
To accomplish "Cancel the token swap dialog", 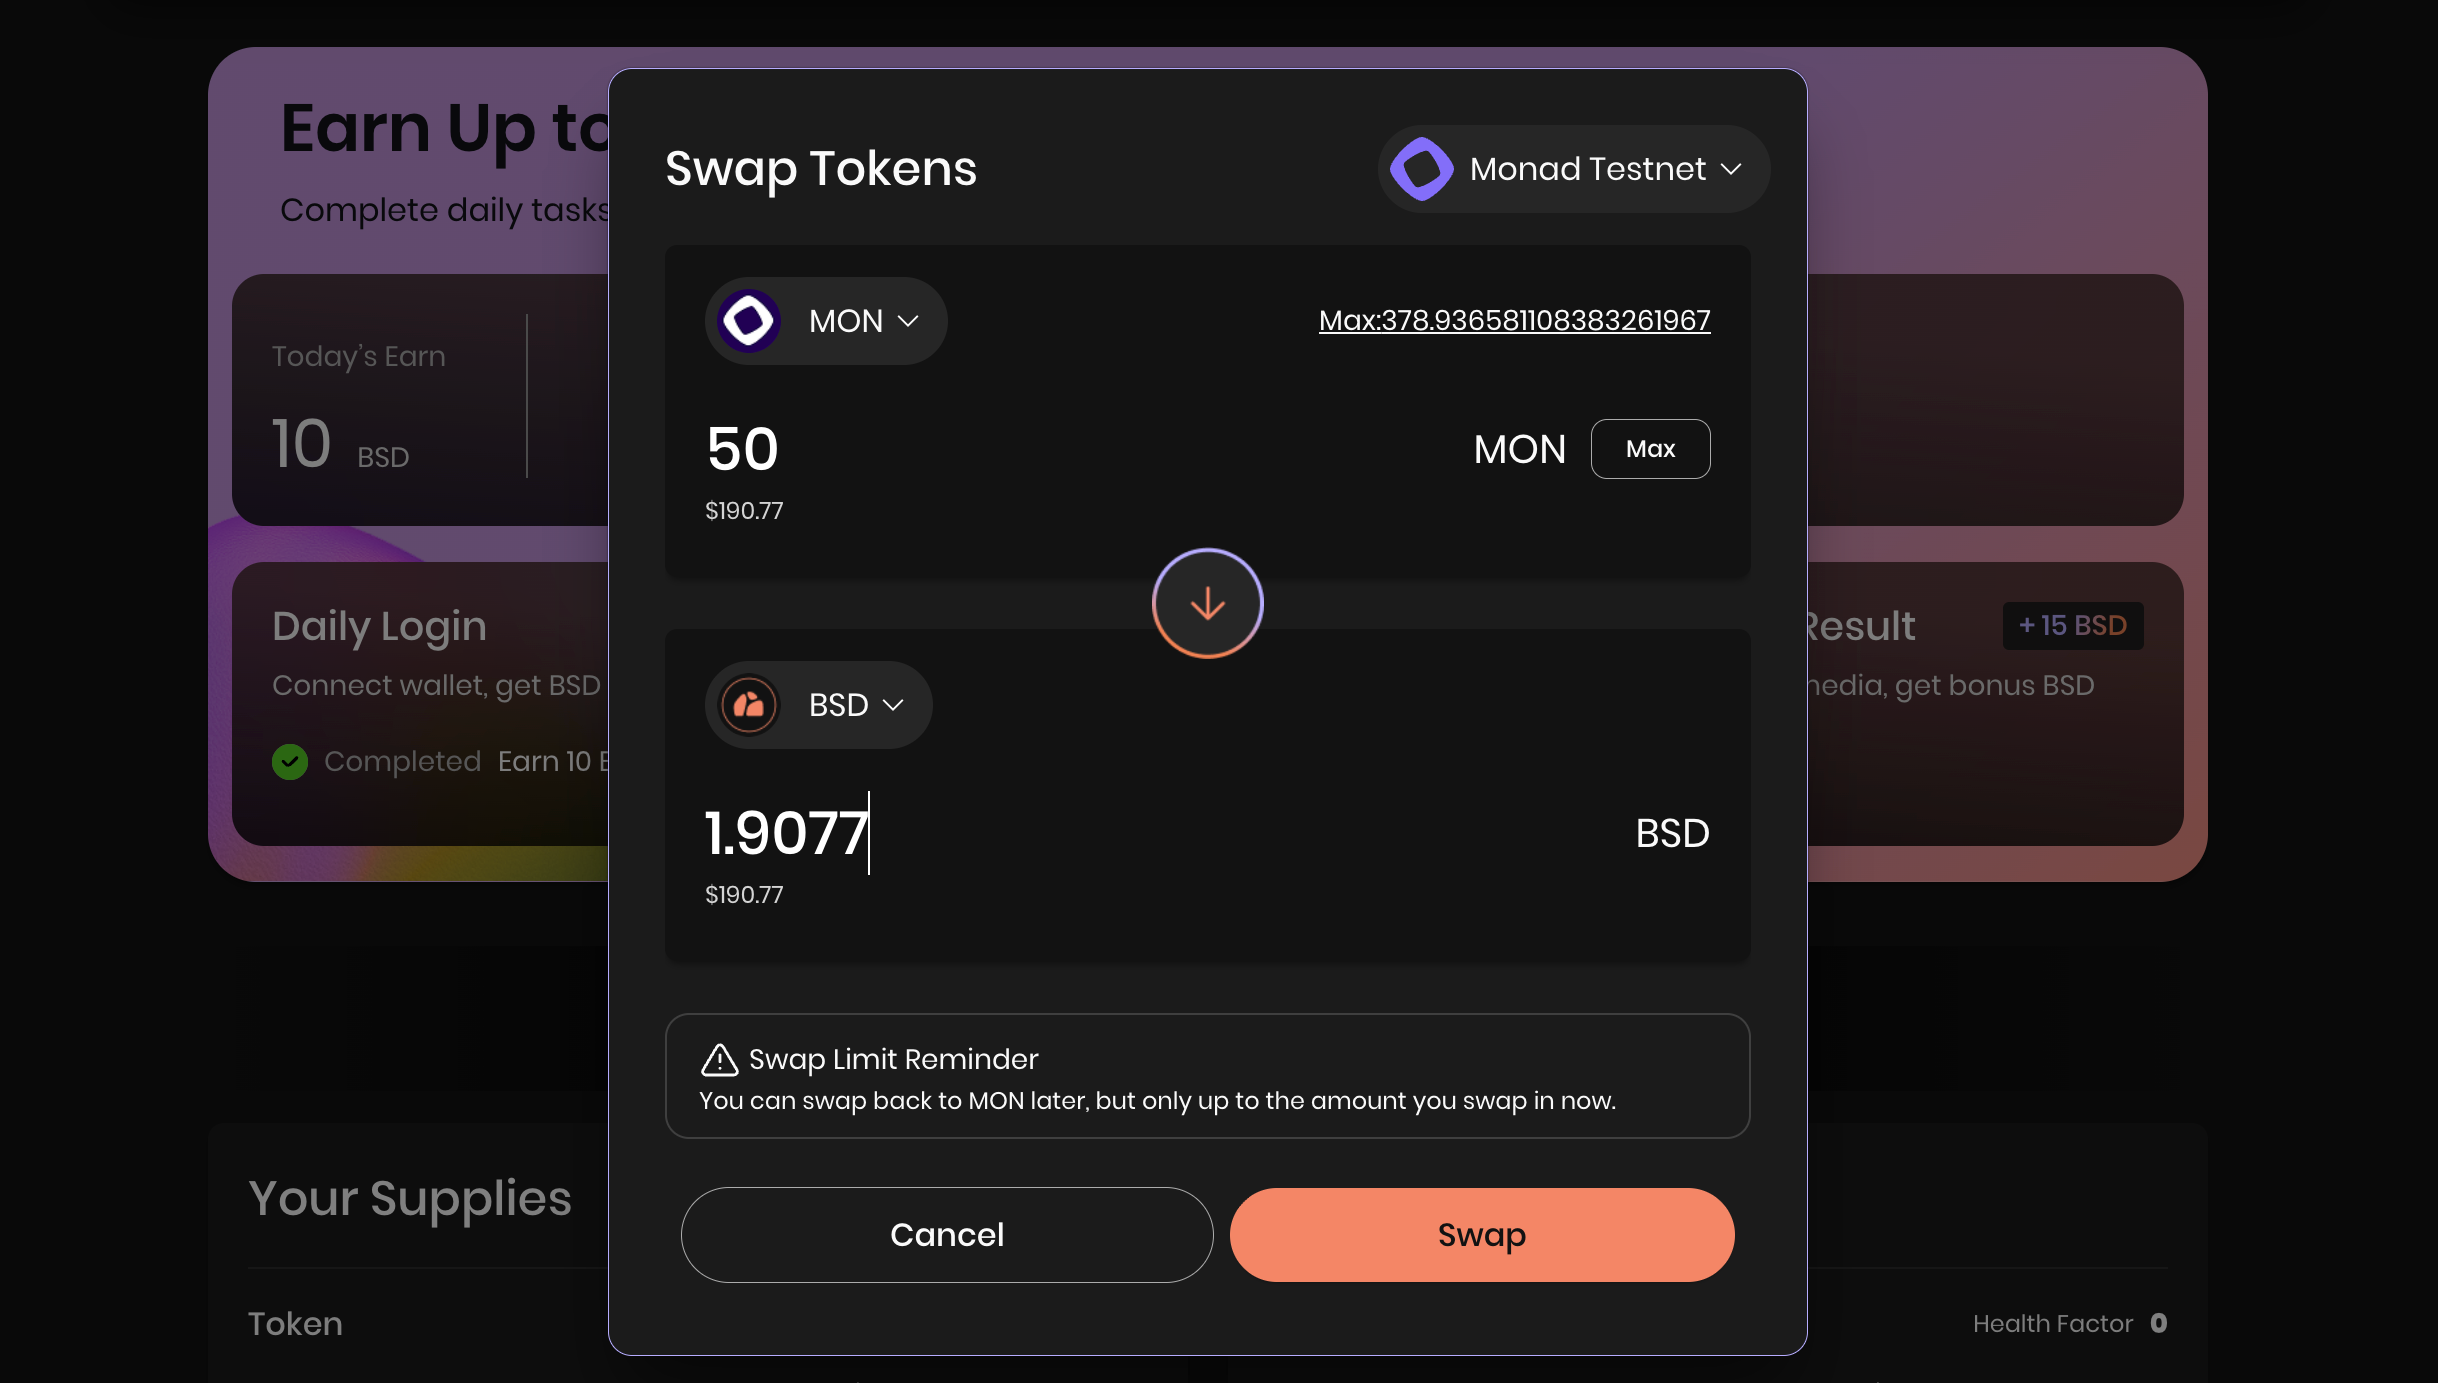I will 946,1234.
